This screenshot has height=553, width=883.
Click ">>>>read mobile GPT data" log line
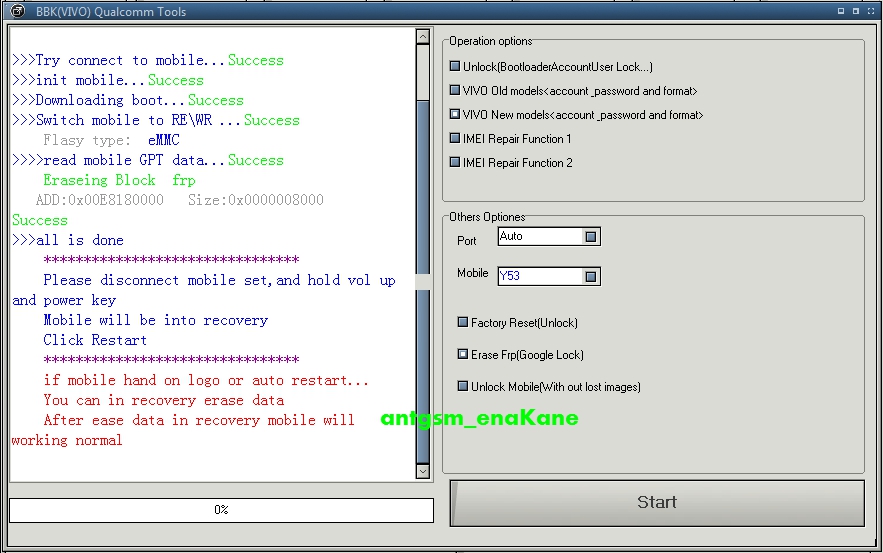pos(148,160)
